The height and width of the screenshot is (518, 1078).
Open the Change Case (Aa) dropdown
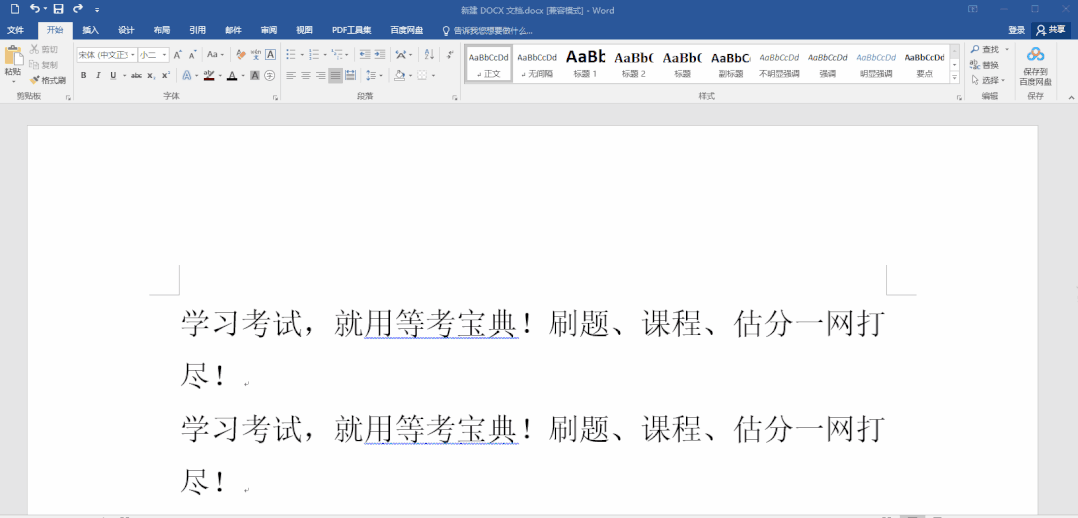(x=216, y=54)
